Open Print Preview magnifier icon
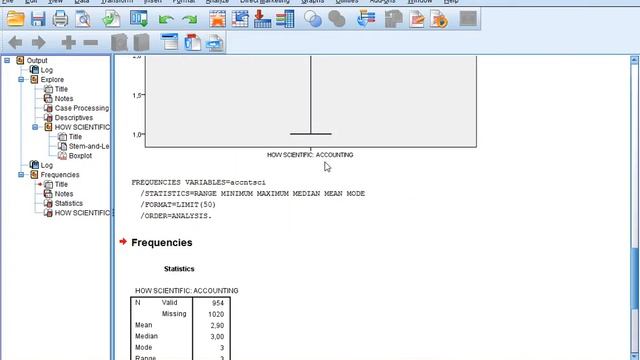Image resolution: width=640 pixels, height=360 pixels. pyautogui.click(x=83, y=19)
